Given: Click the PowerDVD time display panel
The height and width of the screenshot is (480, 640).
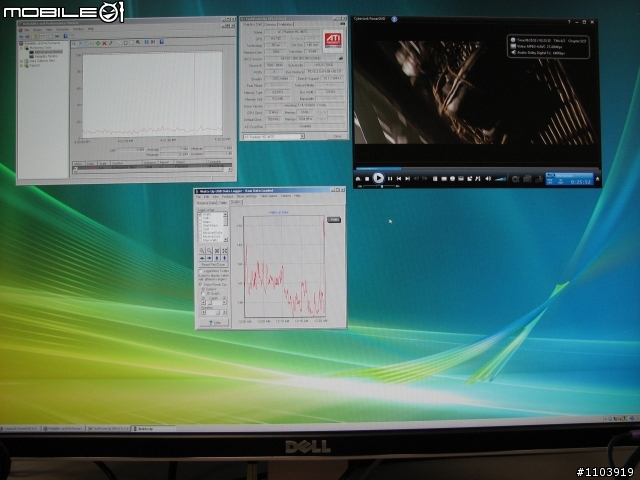Looking at the screenshot, I should pyautogui.click(x=569, y=178).
